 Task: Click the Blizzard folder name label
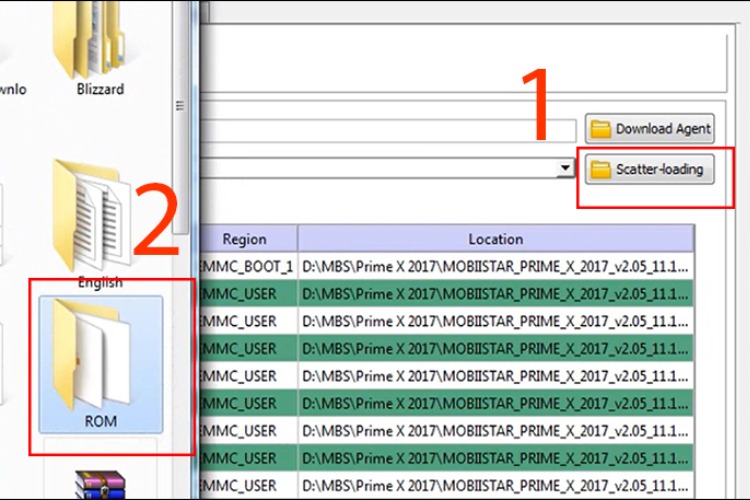click(x=100, y=89)
